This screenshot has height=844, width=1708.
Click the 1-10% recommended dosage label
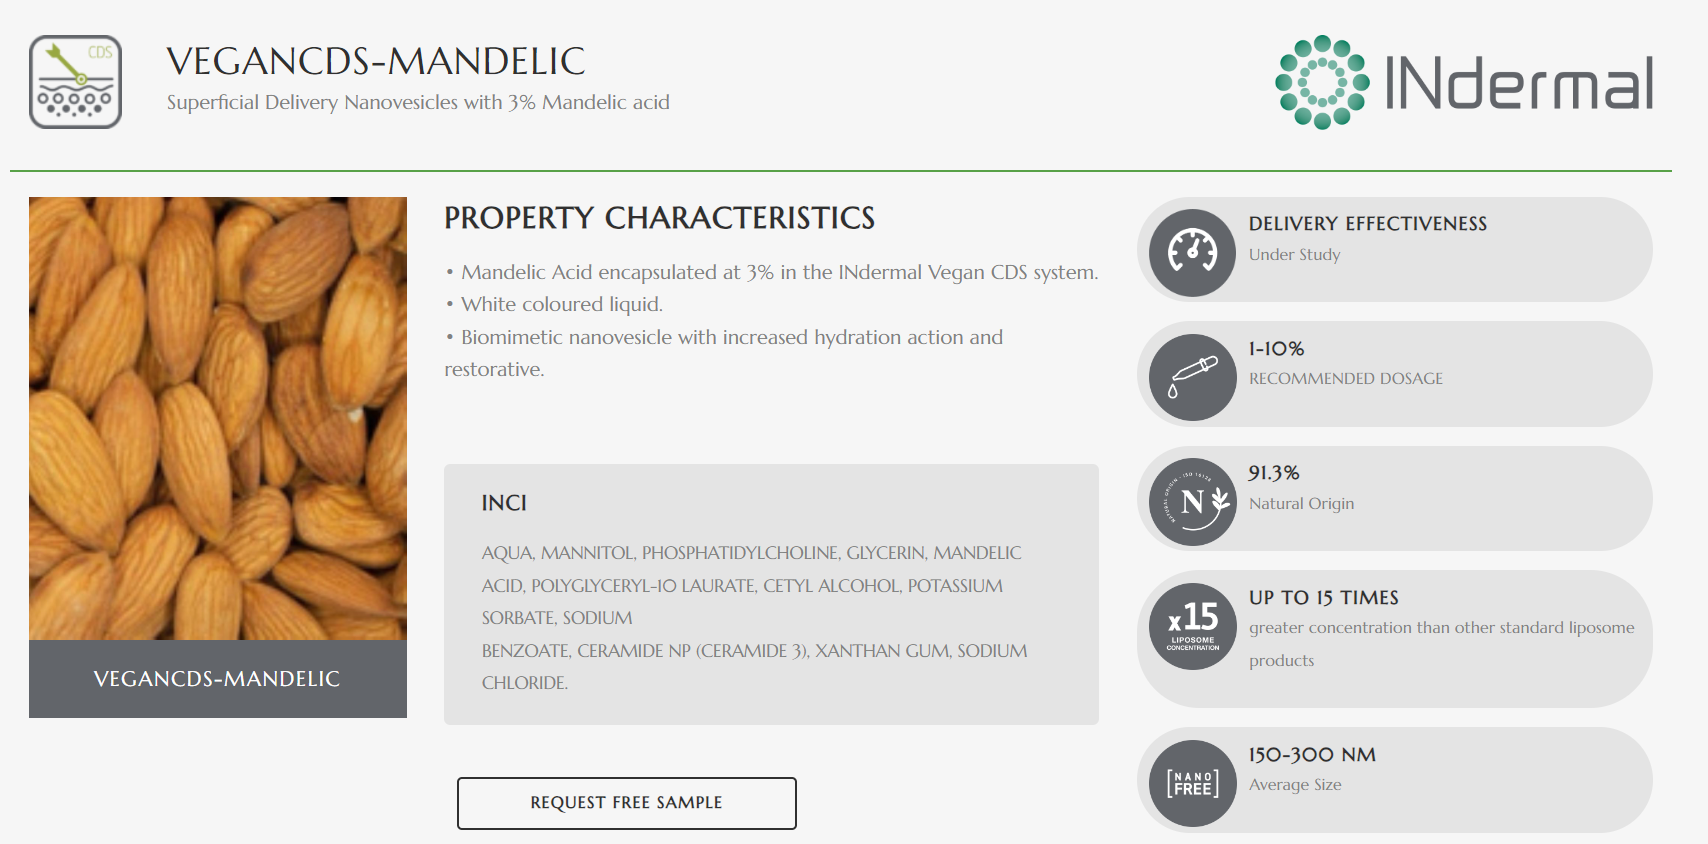click(1276, 349)
